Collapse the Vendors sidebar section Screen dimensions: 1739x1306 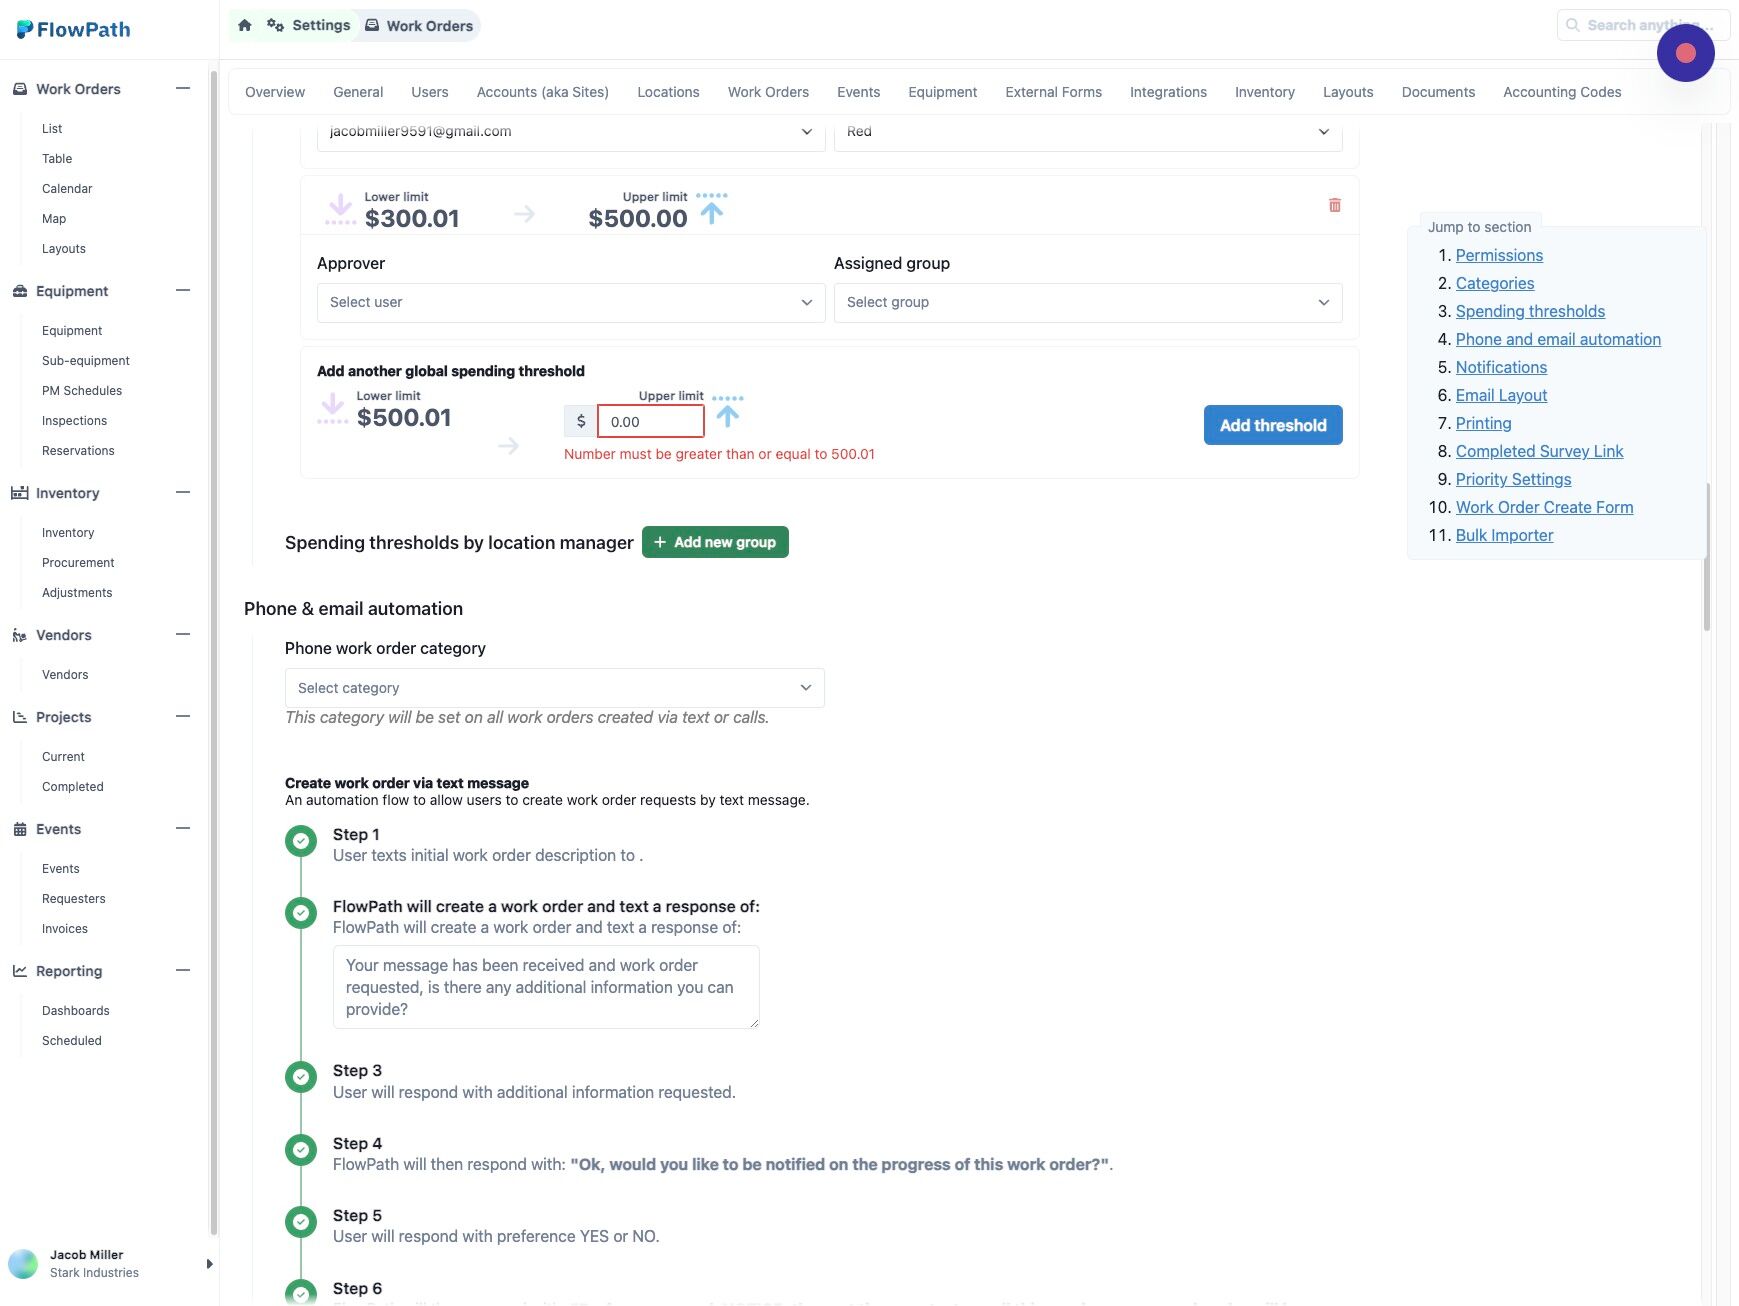(x=183, y=634)
